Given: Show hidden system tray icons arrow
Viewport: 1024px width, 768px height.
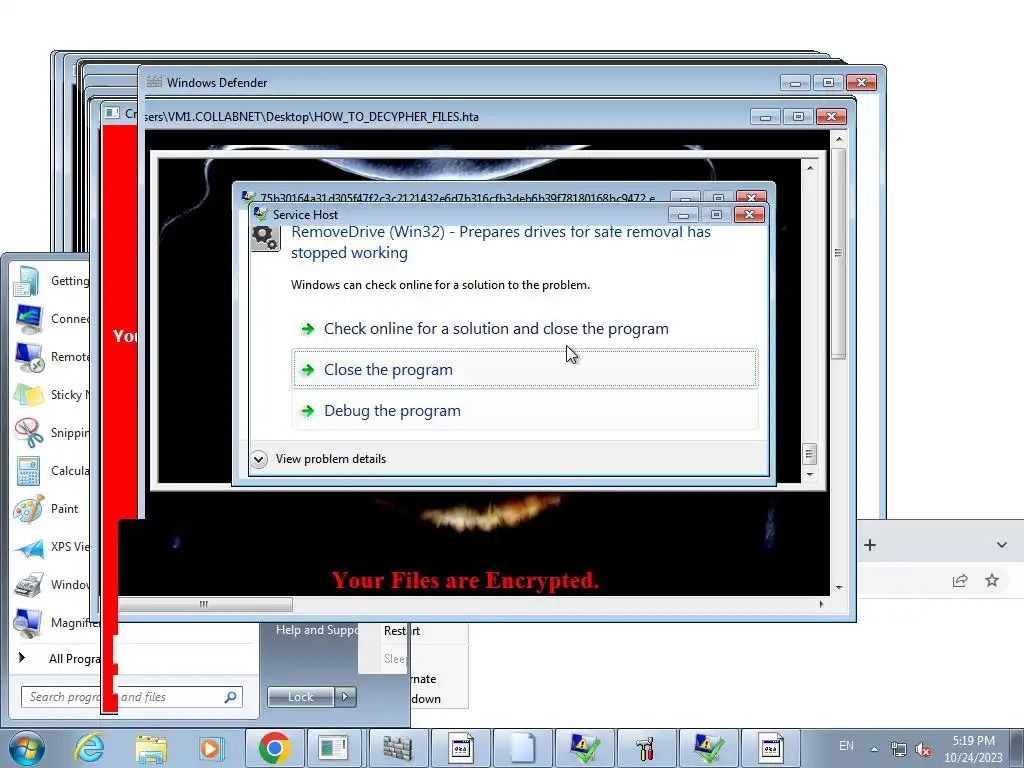Looking at the screenshot, I should point(874,748).
